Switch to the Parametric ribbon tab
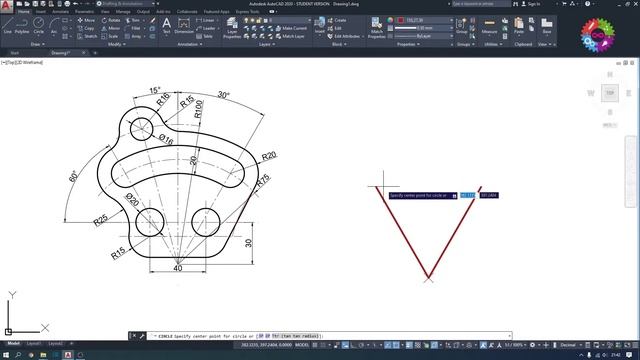 (x=84, y=12)
